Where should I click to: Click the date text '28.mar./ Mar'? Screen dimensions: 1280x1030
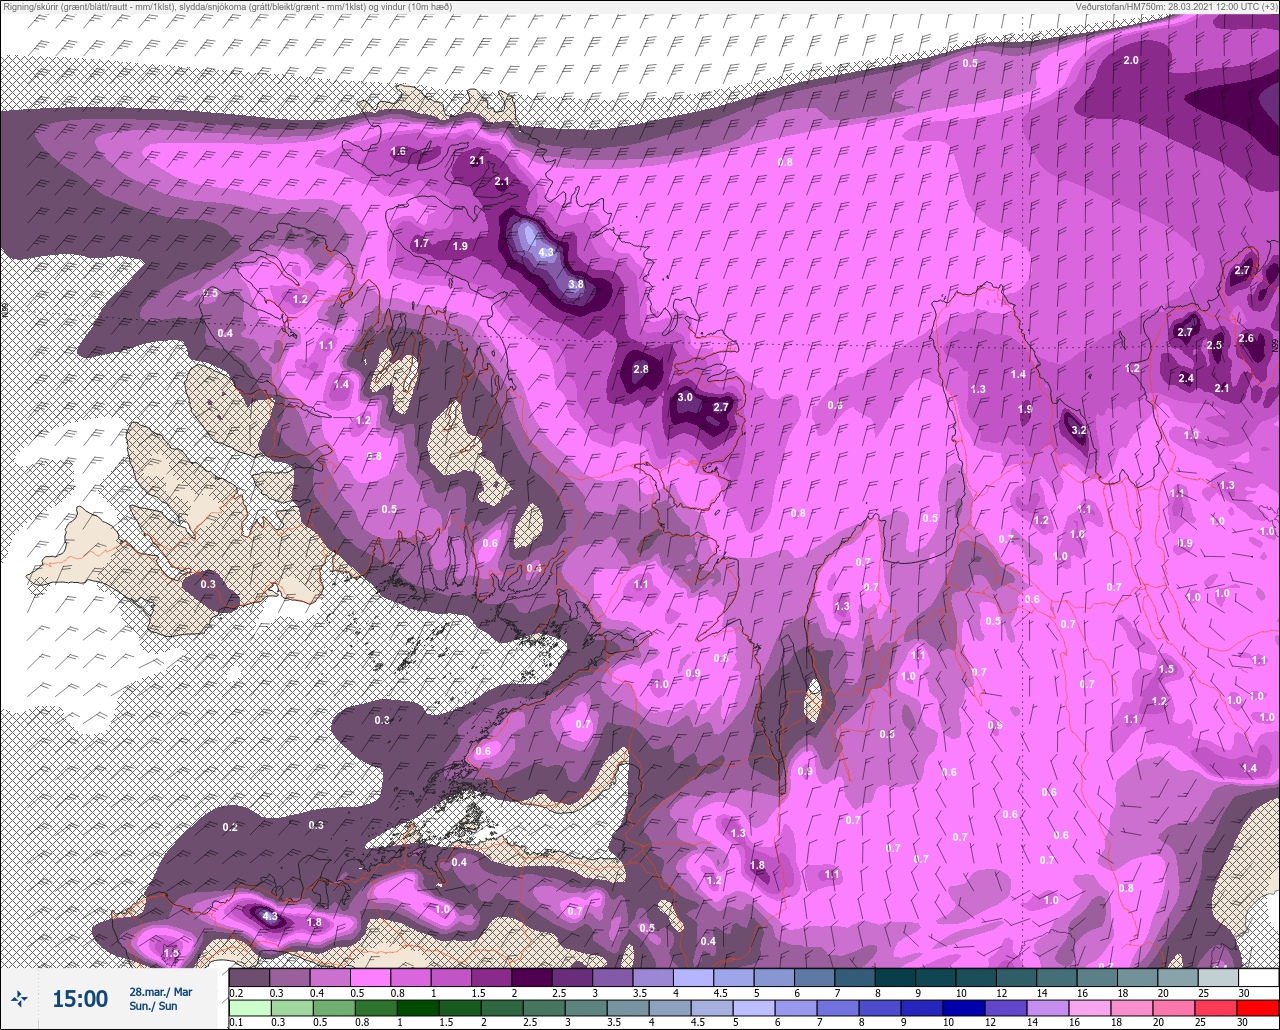pyautogui.click(x=161, y=991)
